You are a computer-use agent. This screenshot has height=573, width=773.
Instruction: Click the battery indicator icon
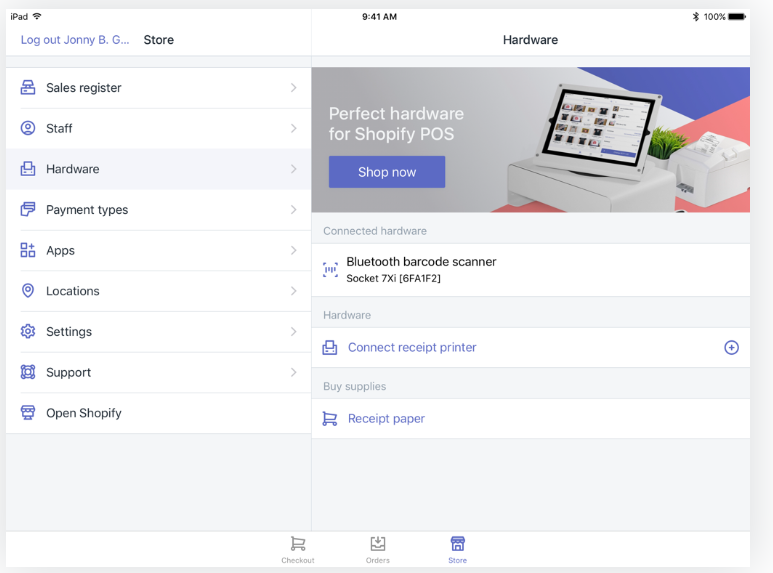click(737, 16)
